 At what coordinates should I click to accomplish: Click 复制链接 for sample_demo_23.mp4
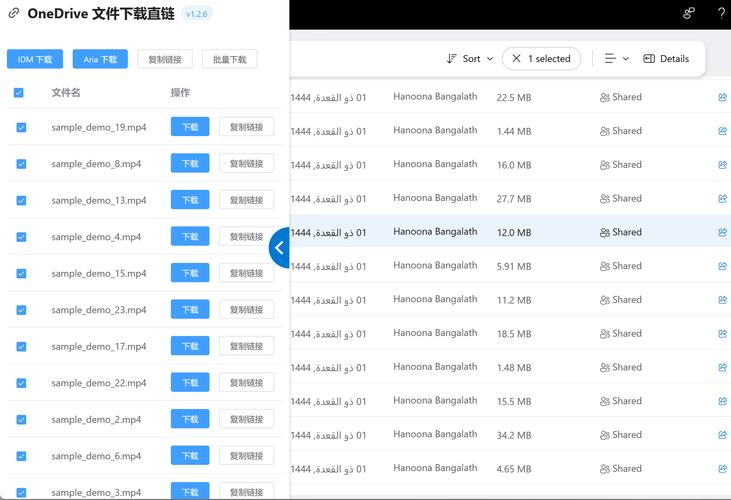[246, 310]
